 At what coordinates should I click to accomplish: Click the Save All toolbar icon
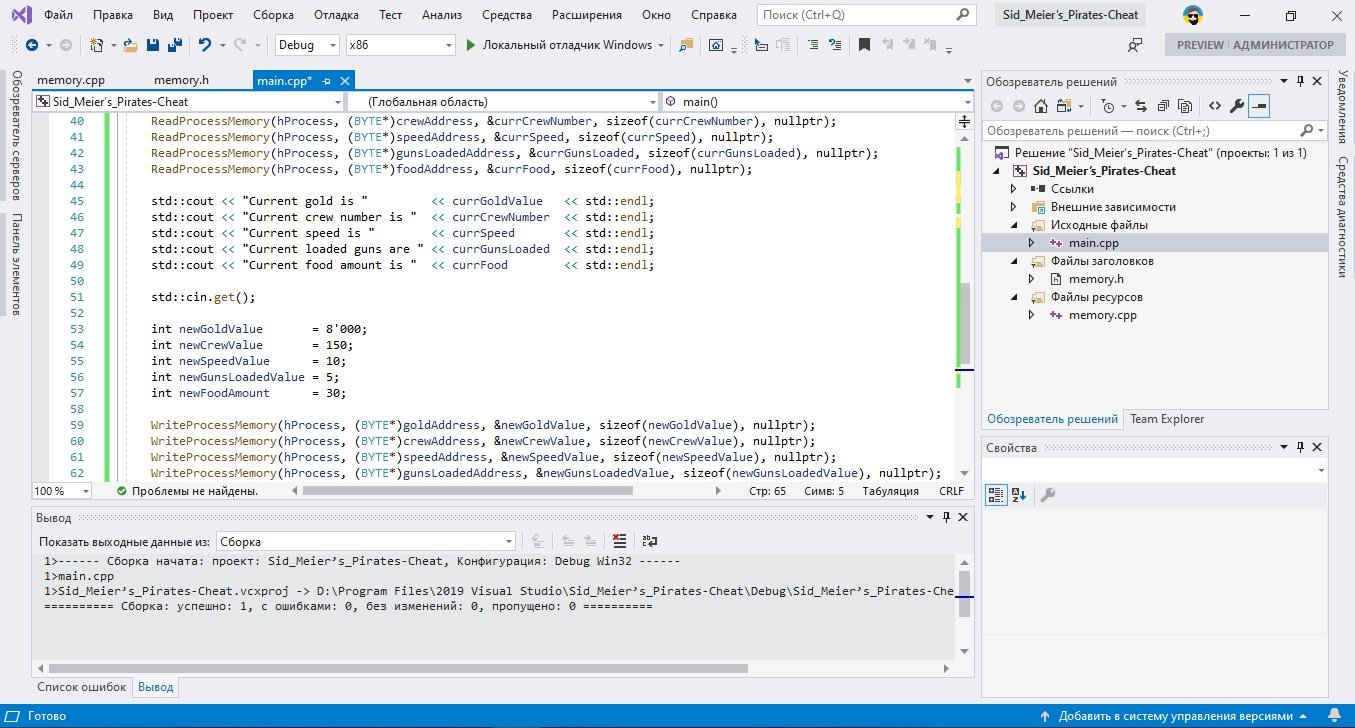click(x=173, y=45)
